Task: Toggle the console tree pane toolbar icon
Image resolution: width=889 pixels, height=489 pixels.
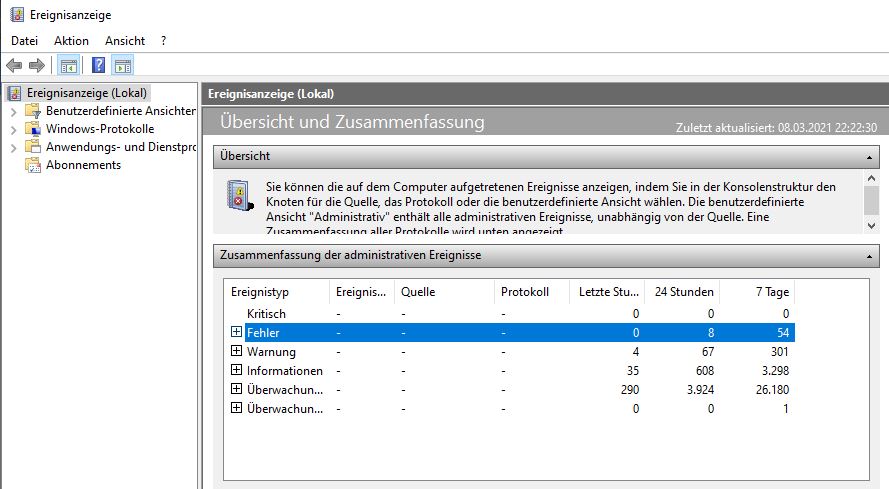Action: pyautogui.click(x=69, y=66)
